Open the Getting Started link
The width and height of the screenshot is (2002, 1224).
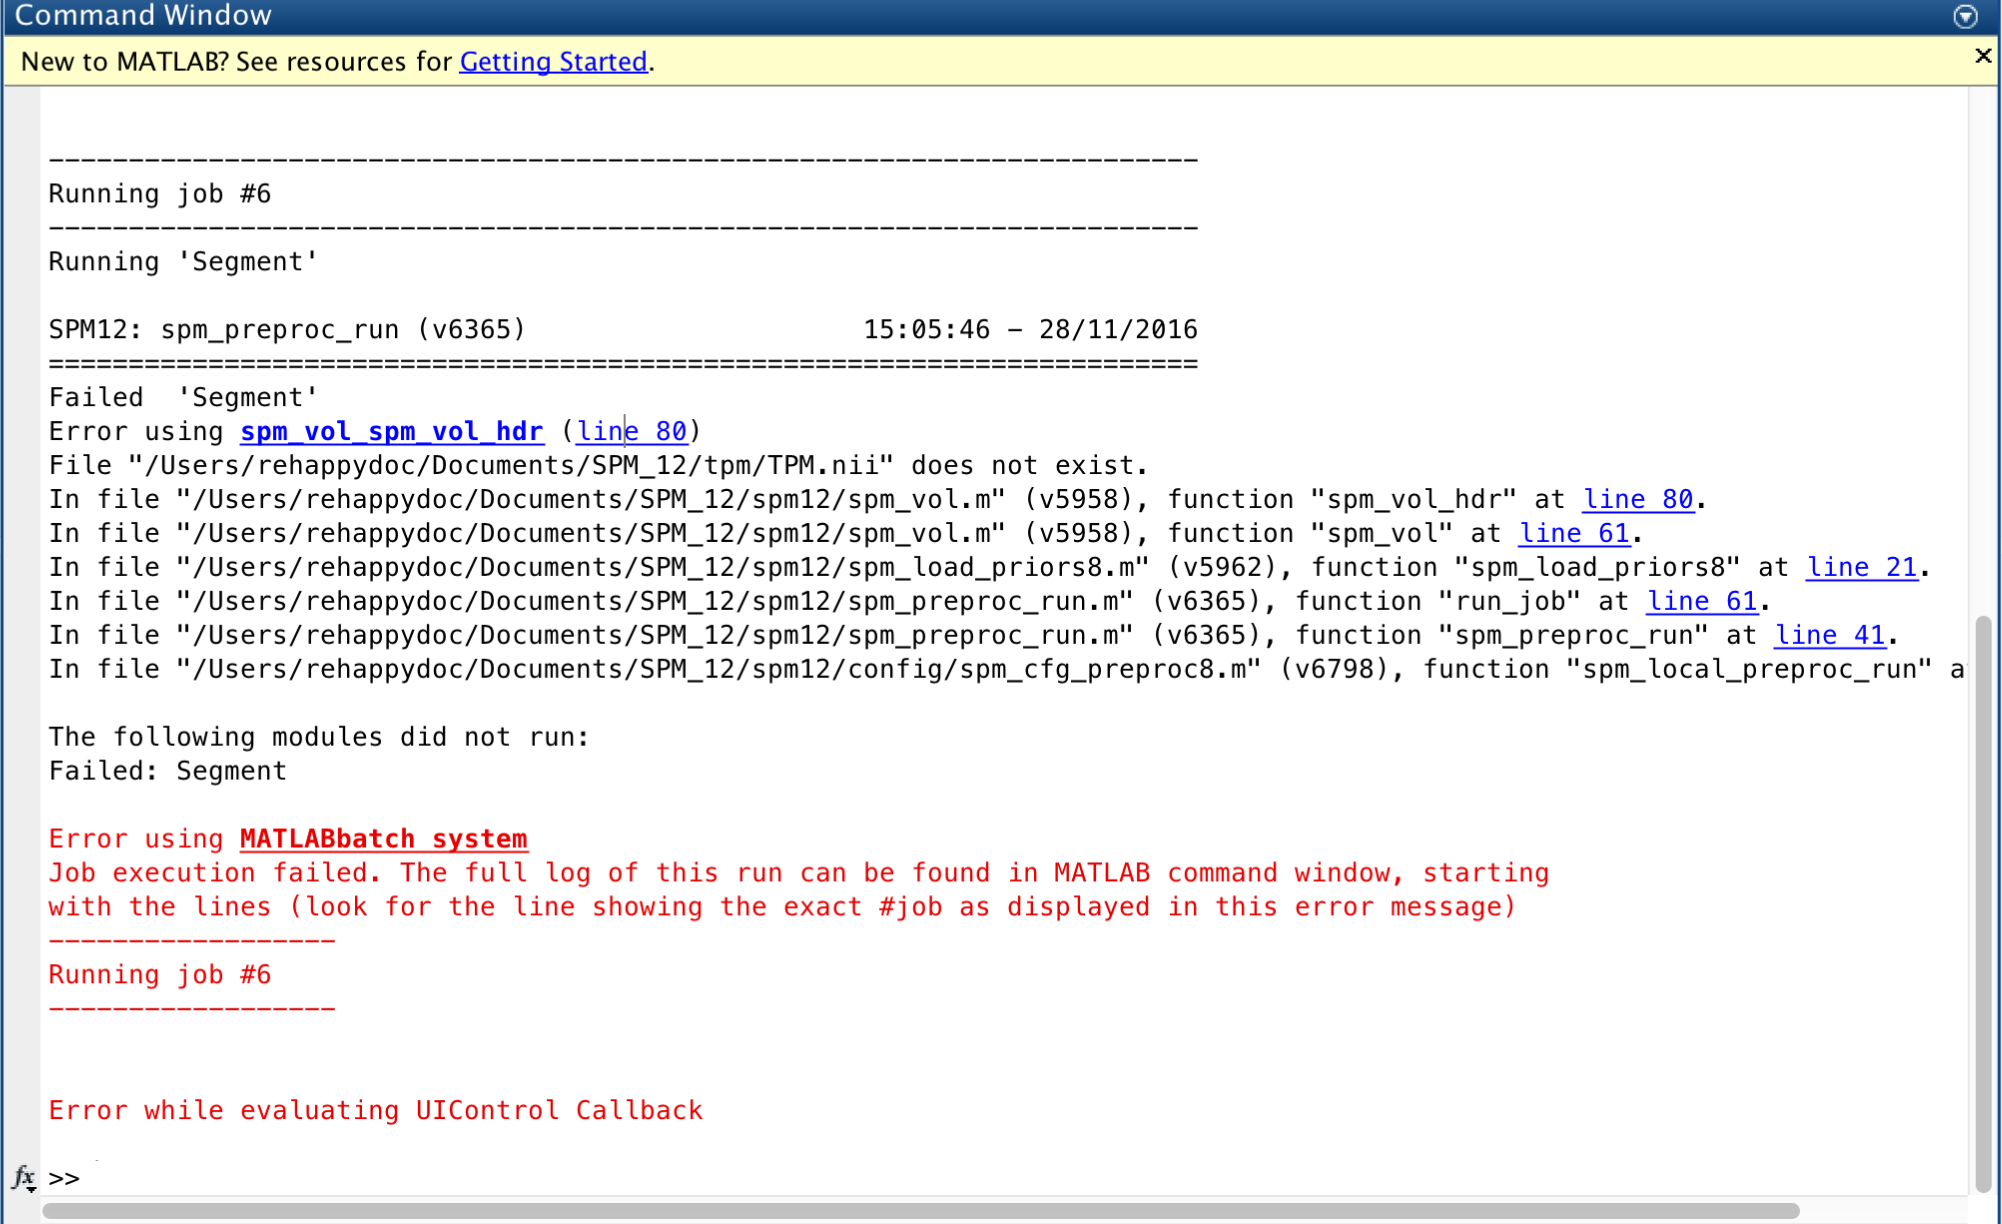[553, 62]
